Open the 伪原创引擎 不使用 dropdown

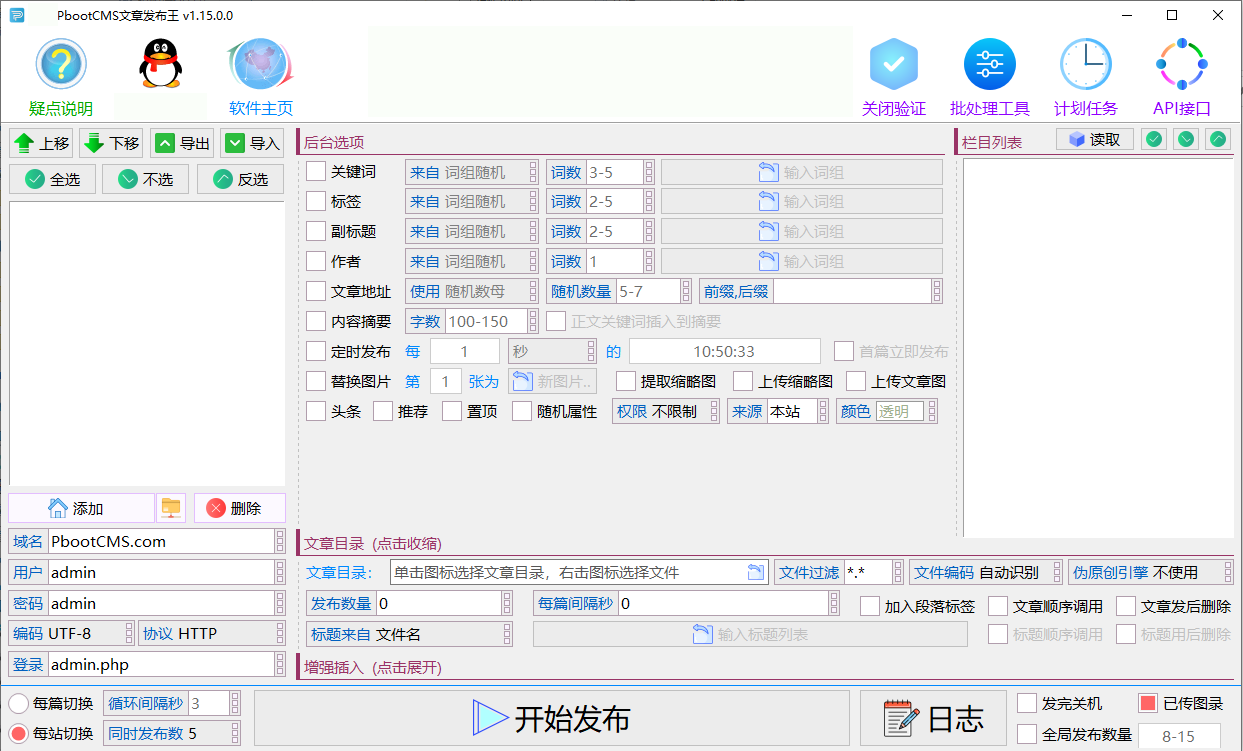pos(1150,572)
